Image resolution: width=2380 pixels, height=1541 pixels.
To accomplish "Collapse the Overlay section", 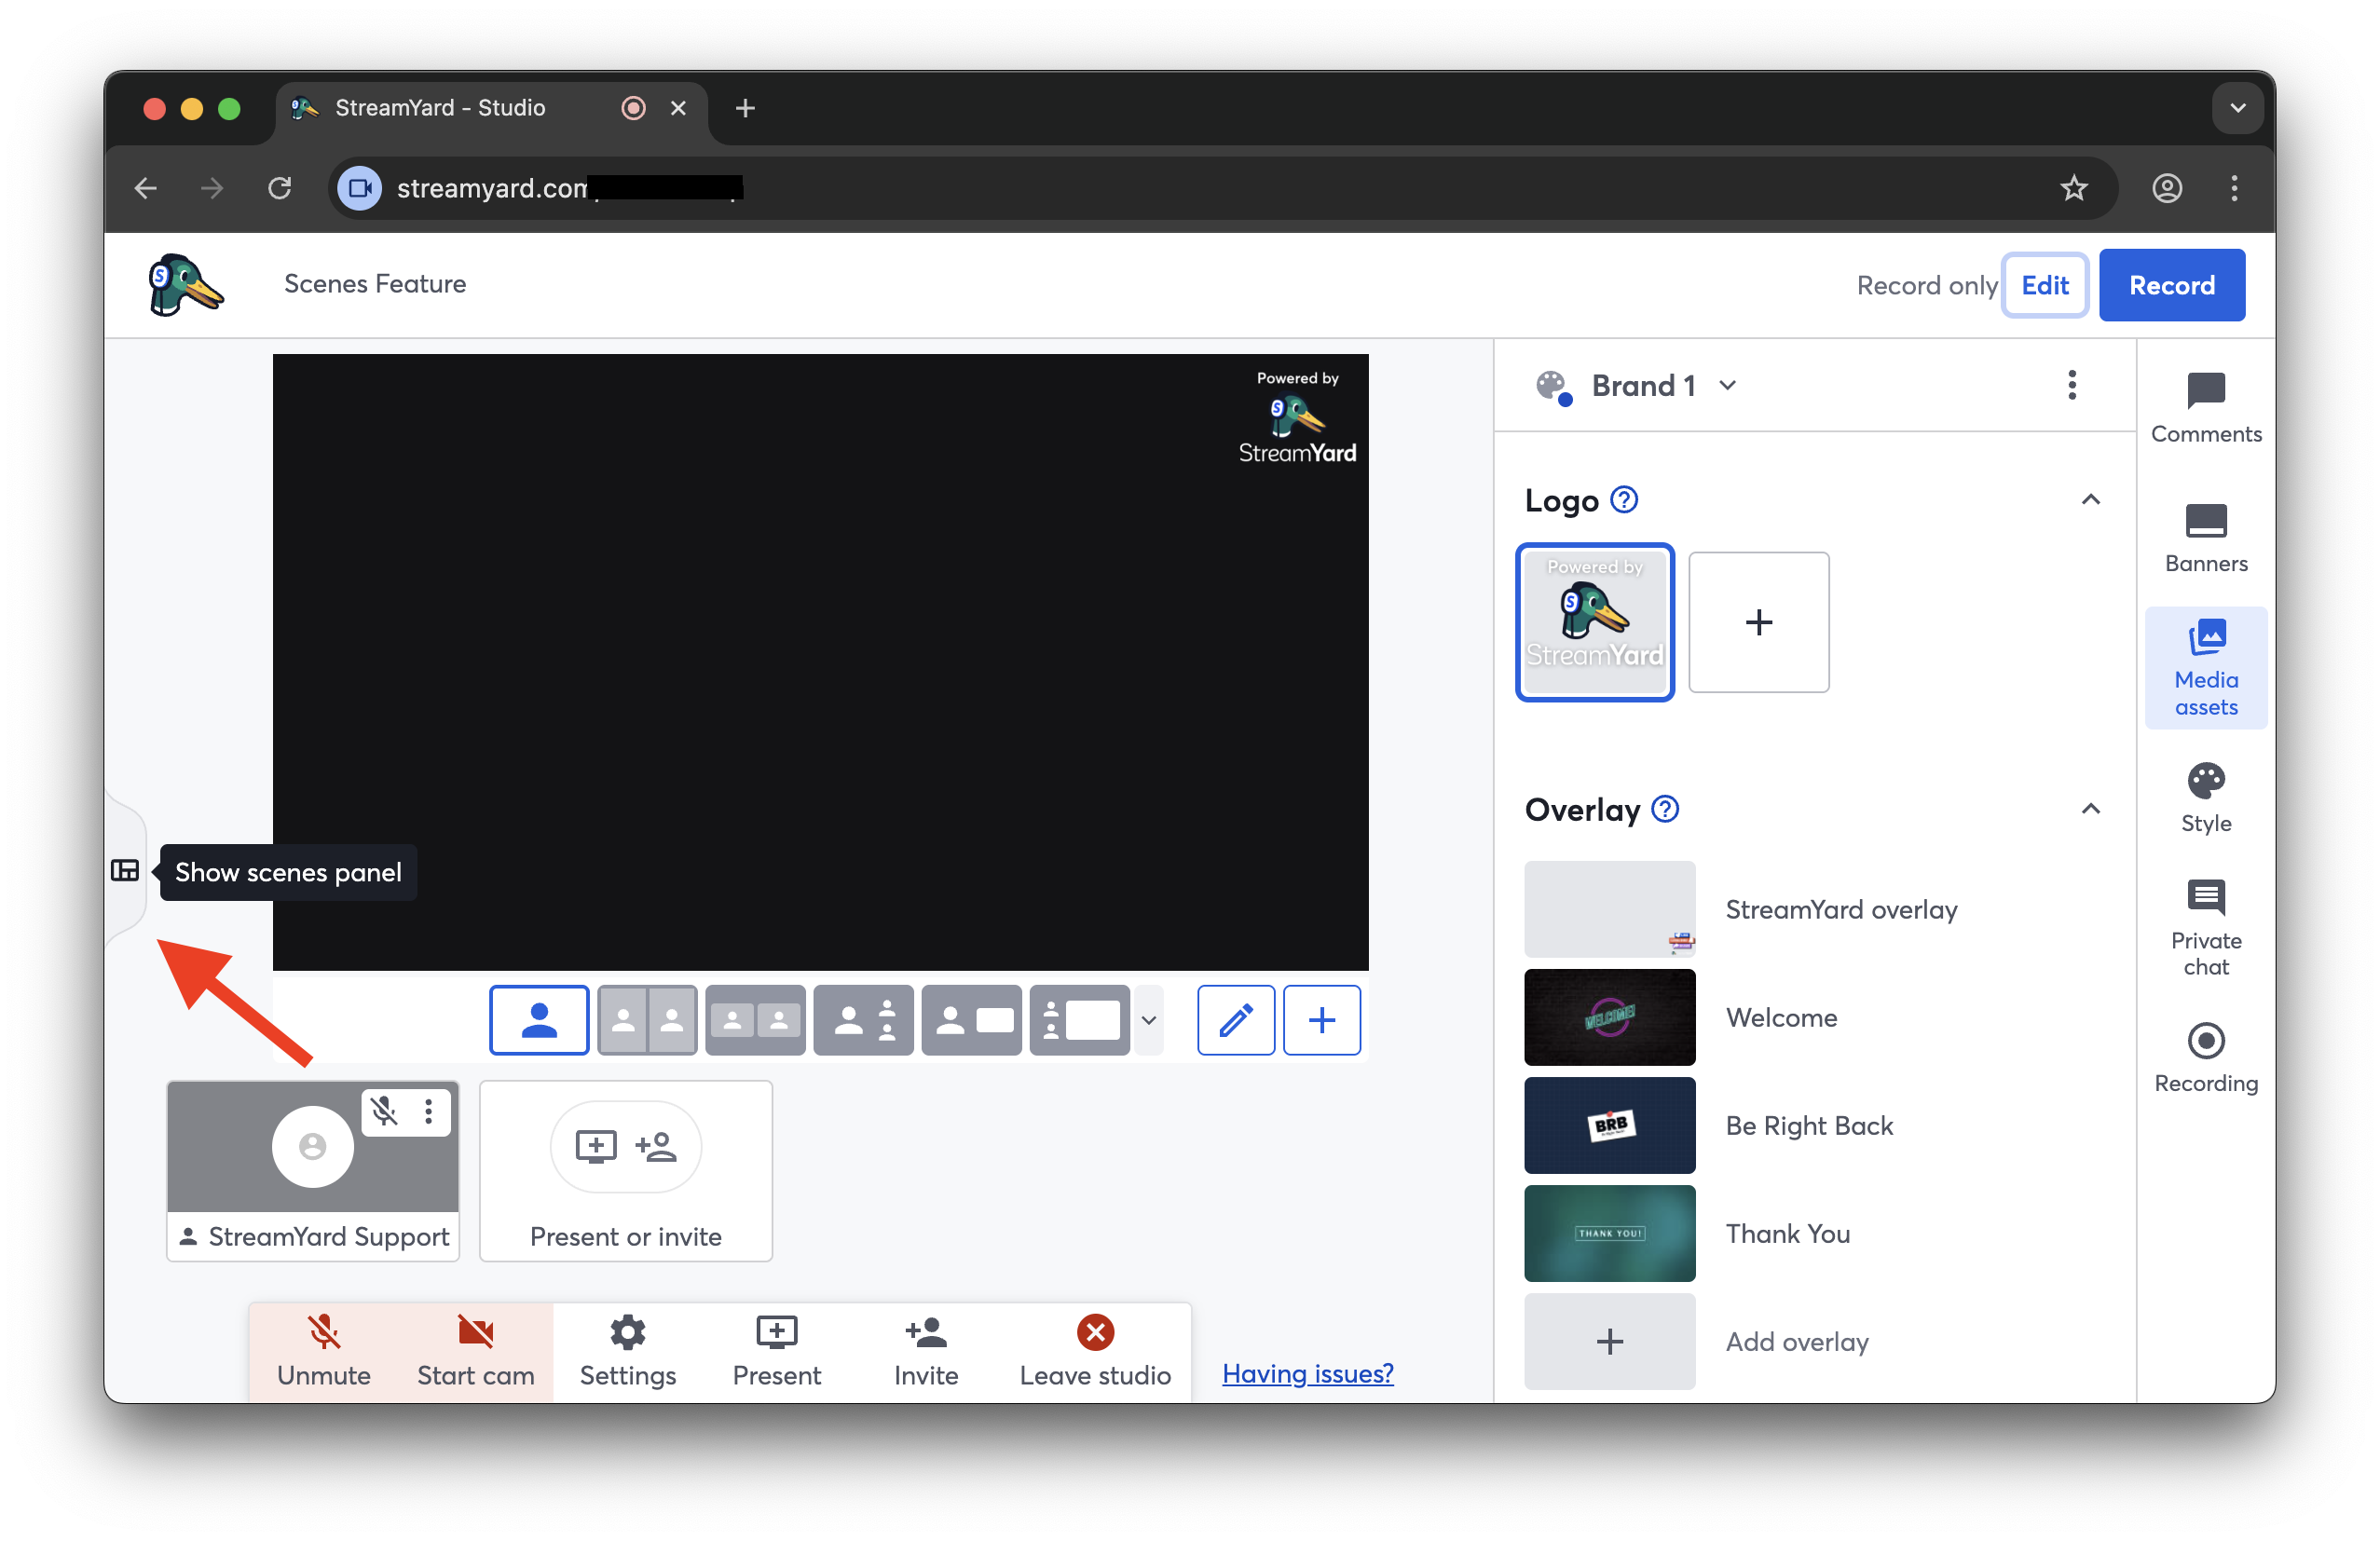I will [x=2090, y=808].
